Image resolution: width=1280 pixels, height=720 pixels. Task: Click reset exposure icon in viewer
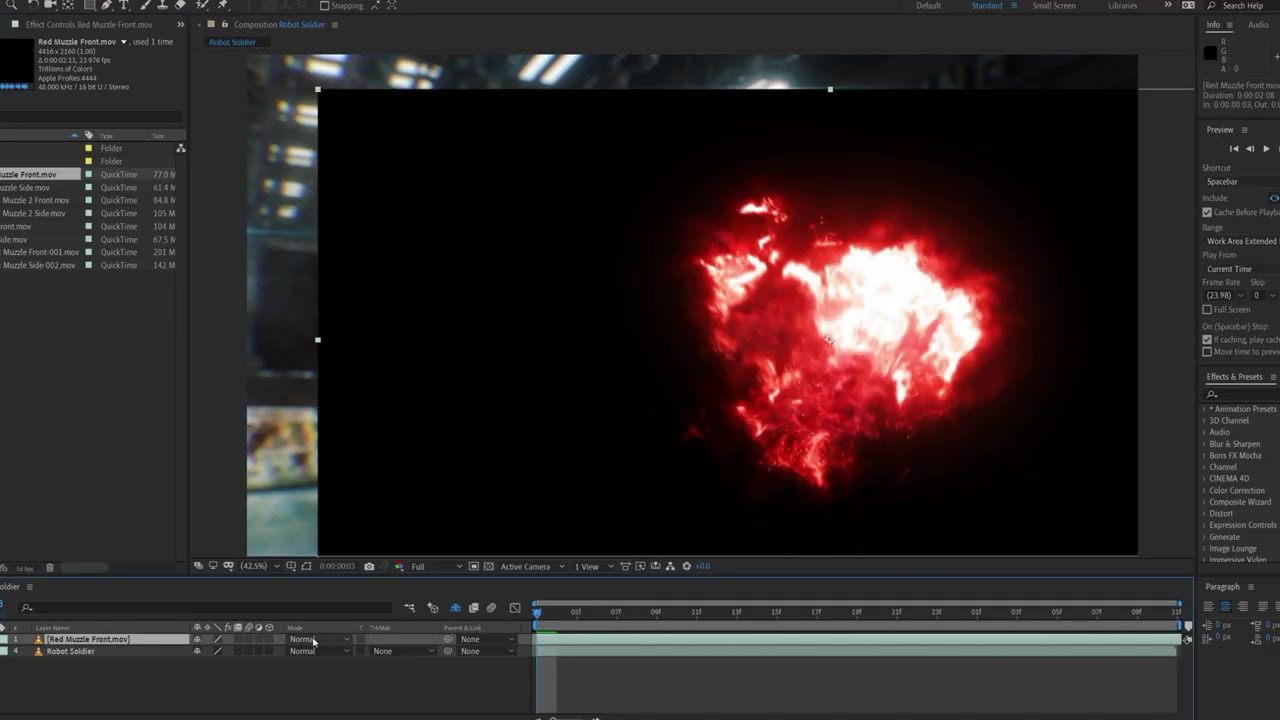(x=687, y=566)
